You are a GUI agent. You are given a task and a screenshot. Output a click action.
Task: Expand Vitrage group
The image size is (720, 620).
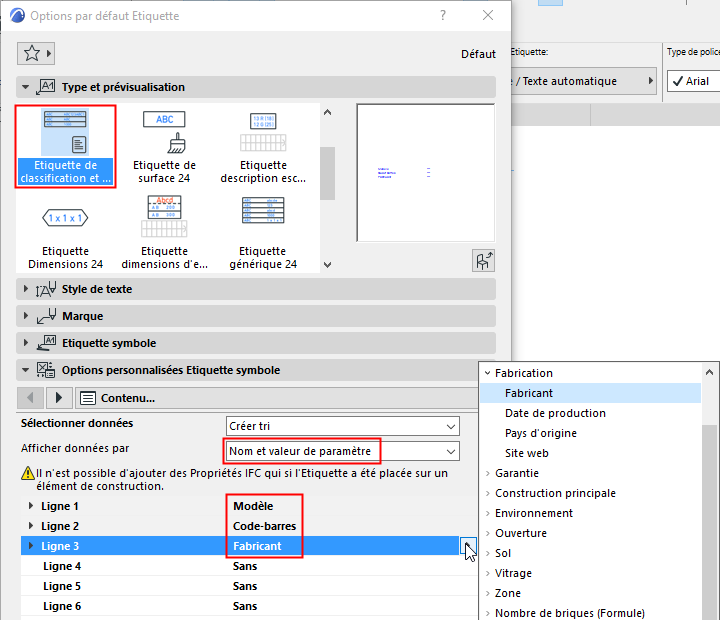[x=488, y=573]
